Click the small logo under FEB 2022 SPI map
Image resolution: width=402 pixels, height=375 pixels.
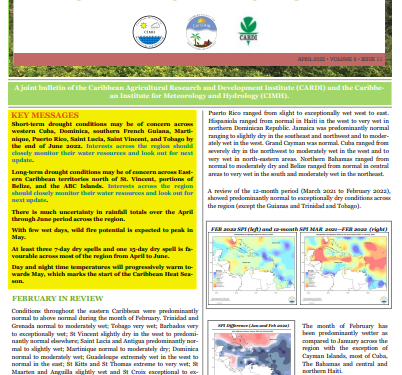[x=292, y=299]
